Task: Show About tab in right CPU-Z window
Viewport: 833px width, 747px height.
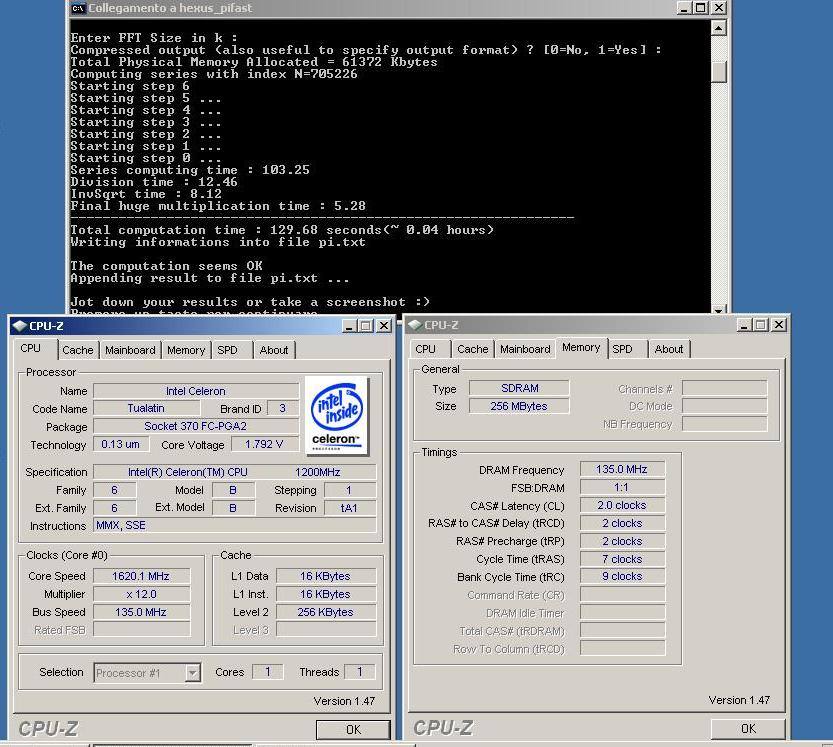Action: point(669,349)
